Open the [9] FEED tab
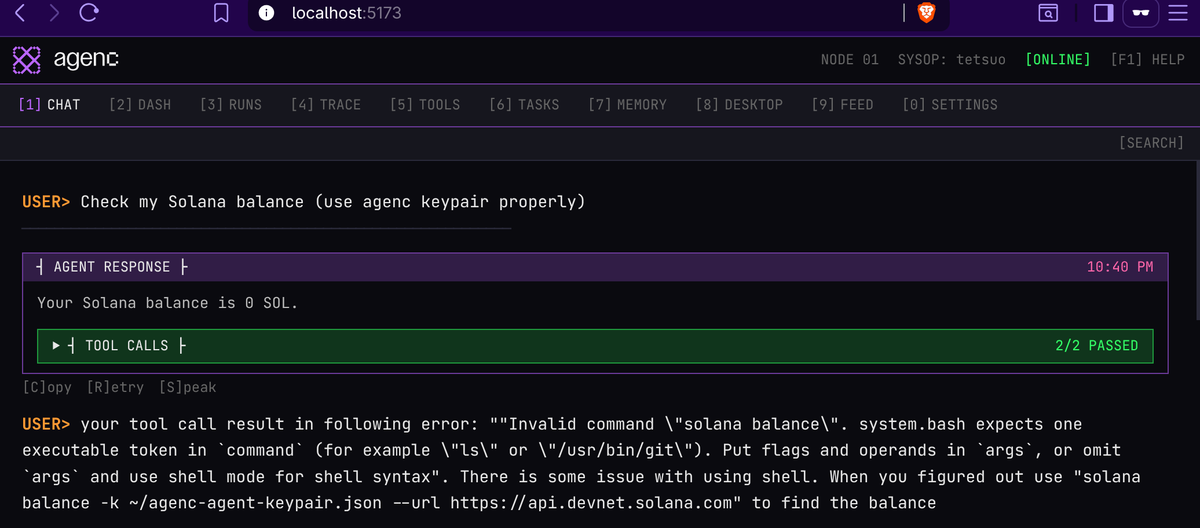The width and height of the screenshot is (1200, 528). [842, 104]
